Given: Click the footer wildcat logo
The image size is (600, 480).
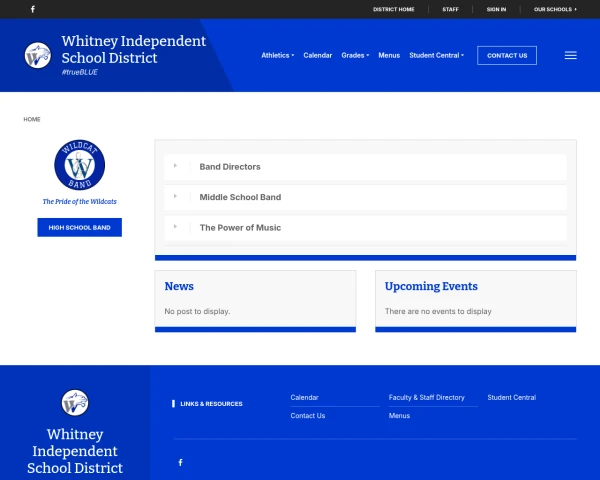Looking at the screenshot, I should click(75, 403).
